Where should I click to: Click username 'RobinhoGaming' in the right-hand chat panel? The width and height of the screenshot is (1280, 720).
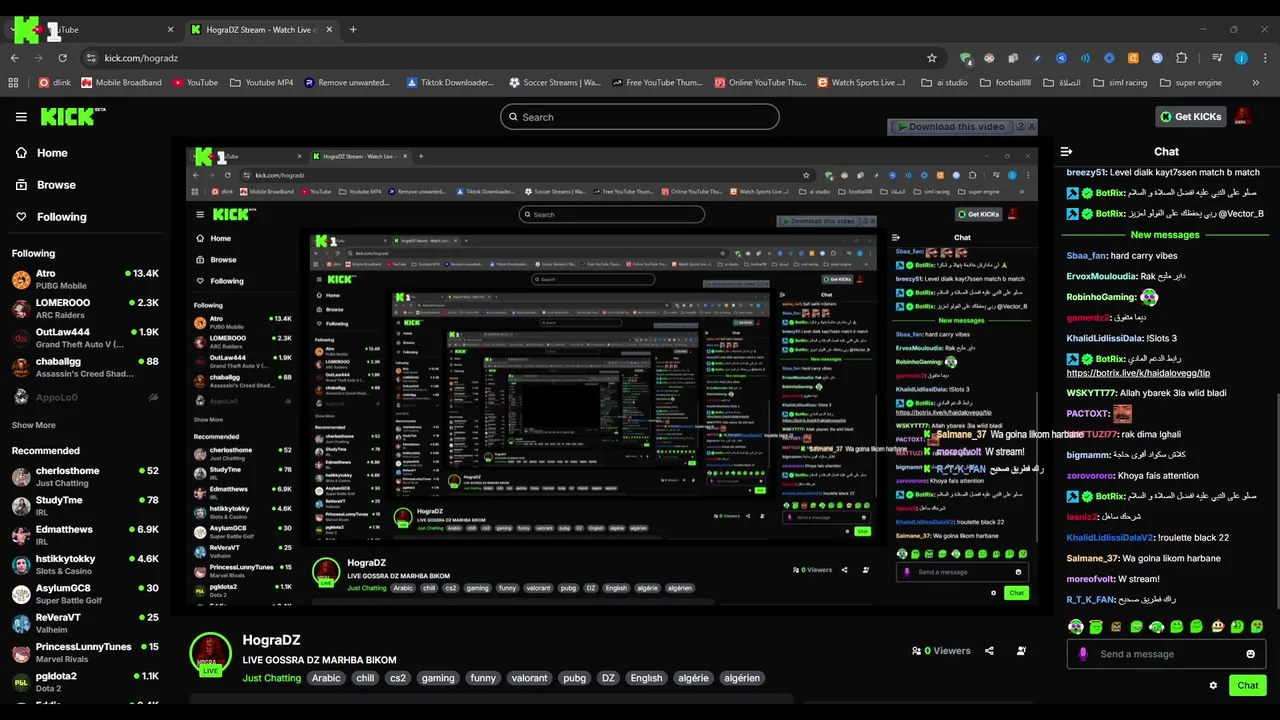(1101, 297)
